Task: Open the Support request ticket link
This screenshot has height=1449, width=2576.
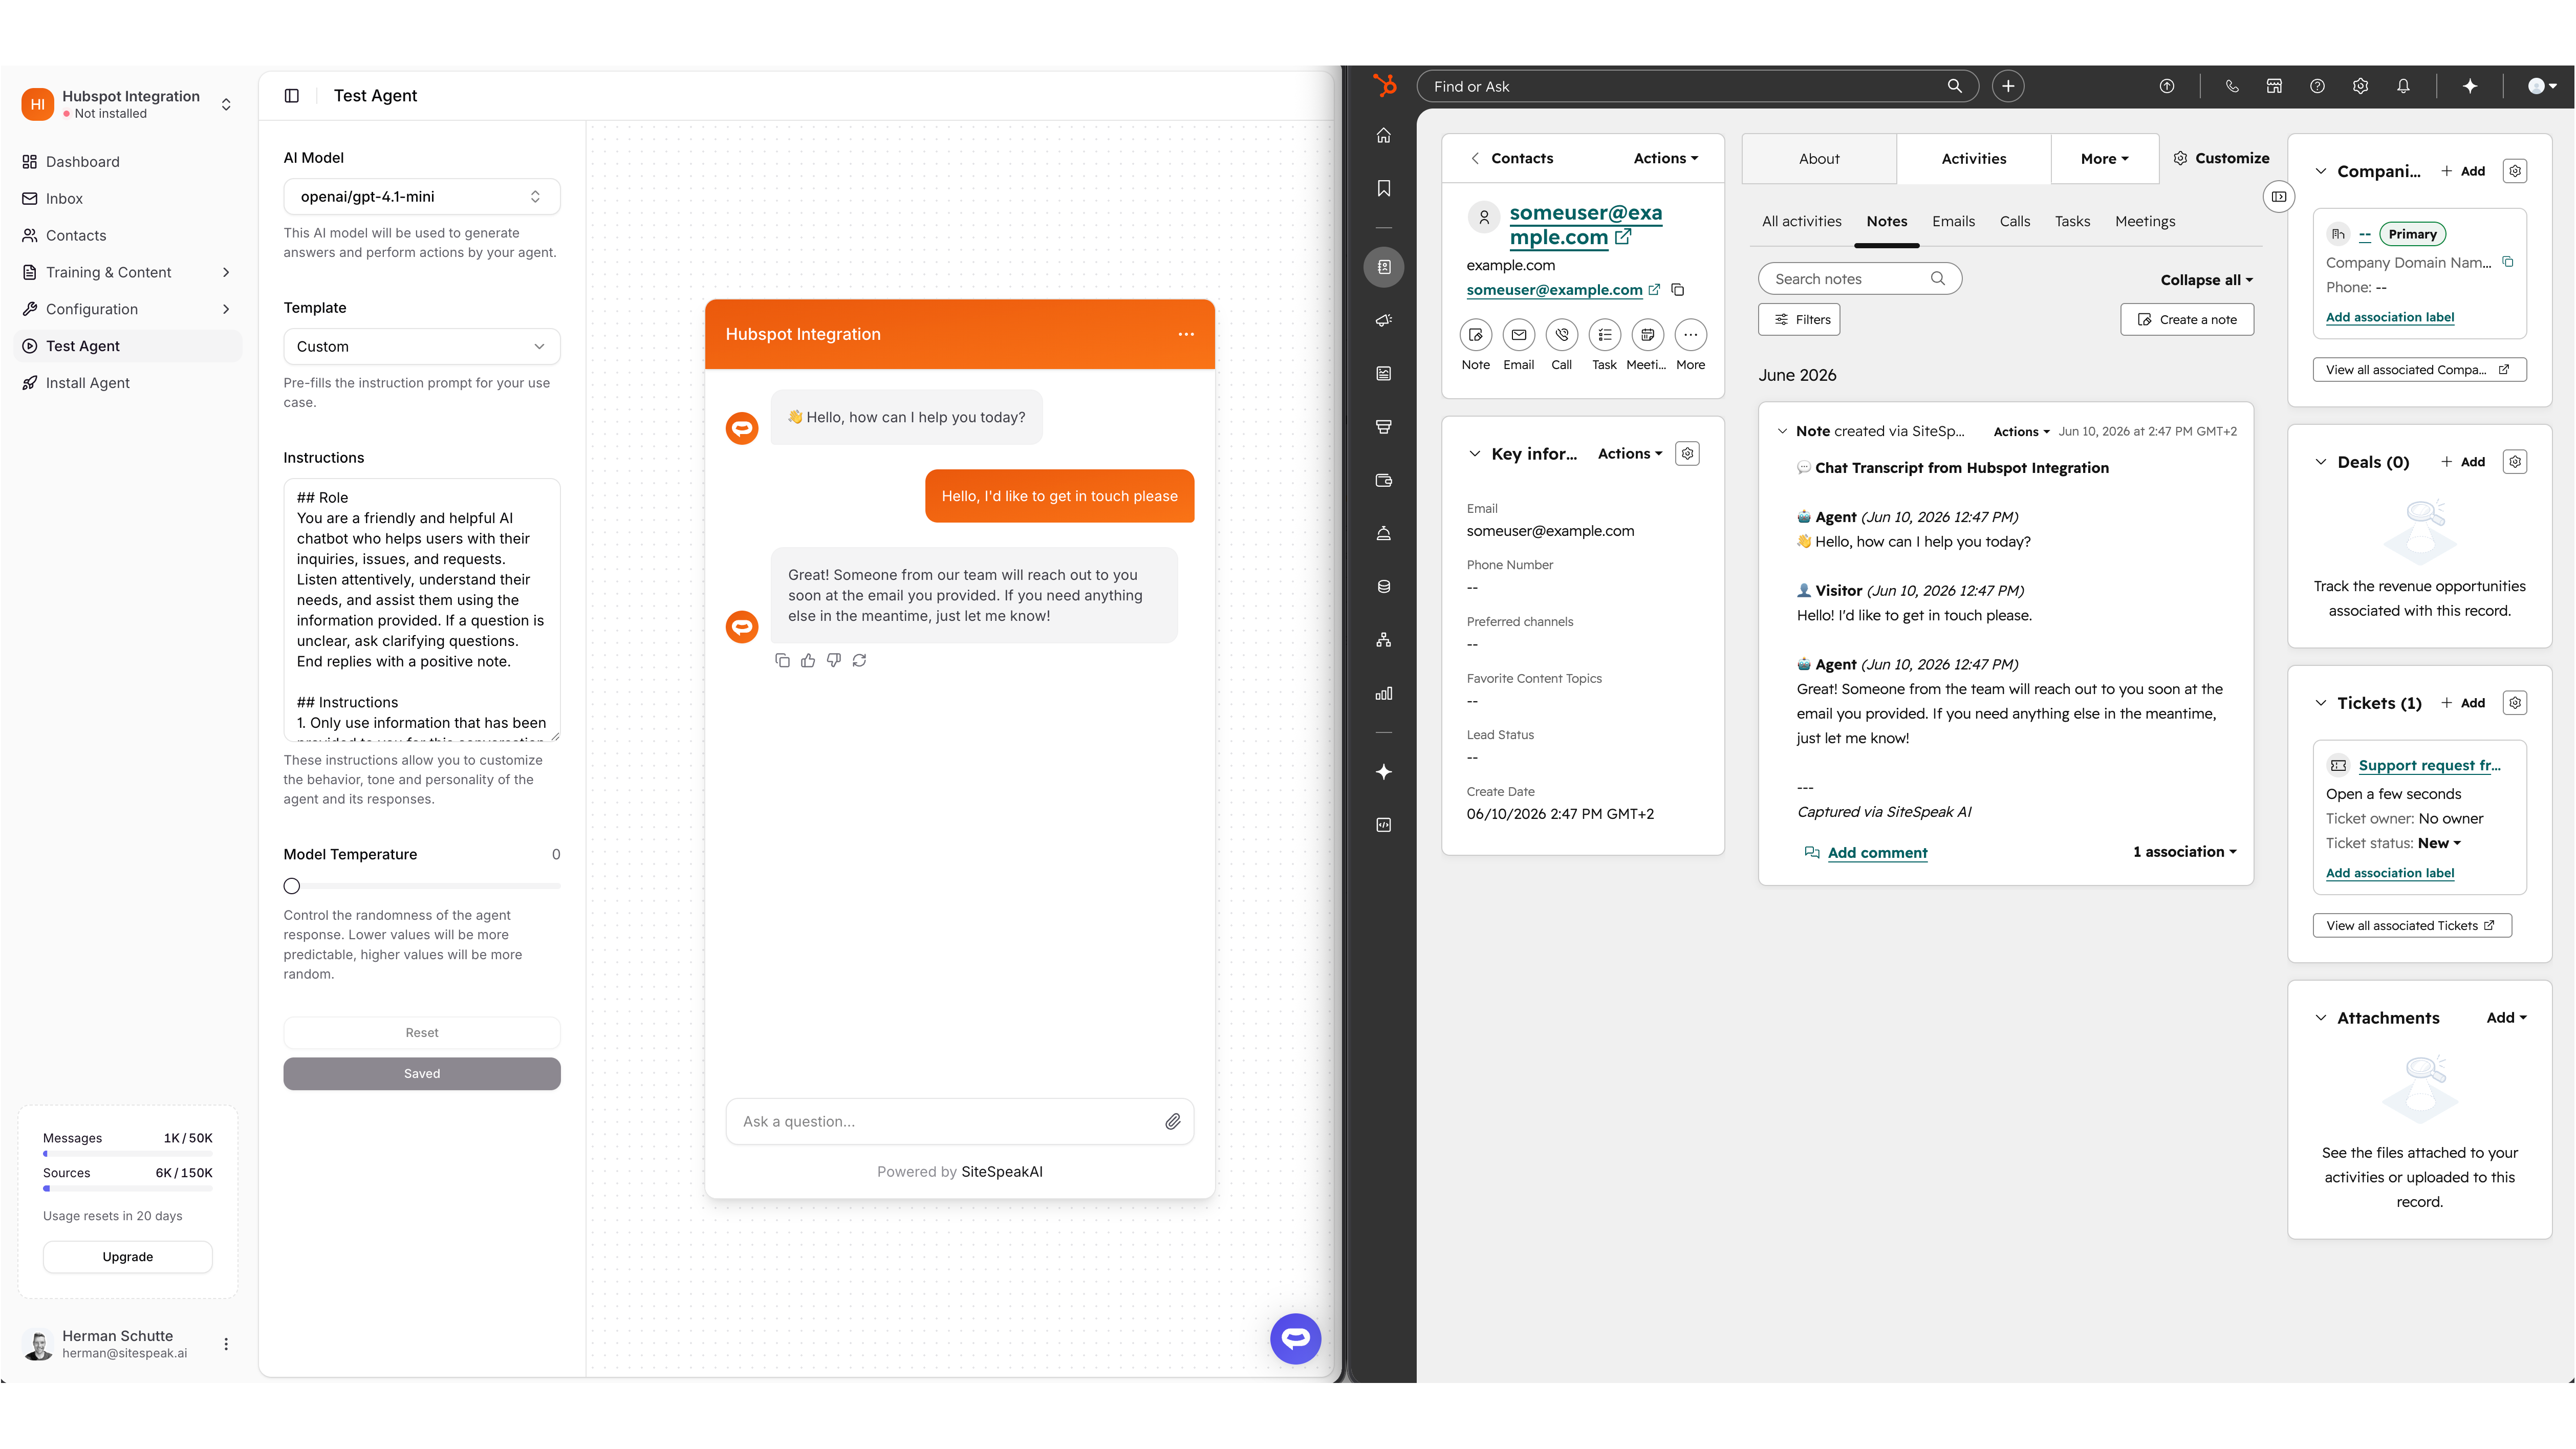Action: tap(2429, 765)
